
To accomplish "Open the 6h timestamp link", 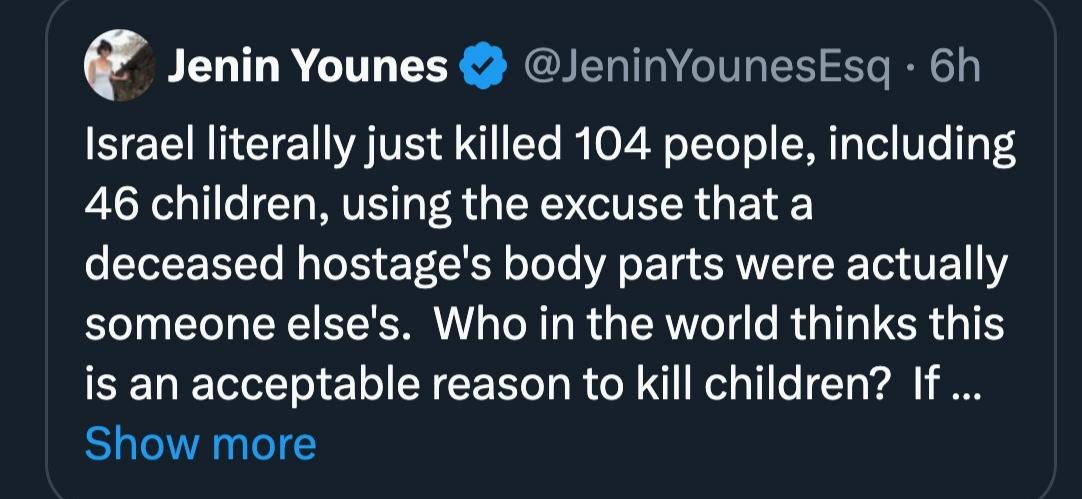I will click(954, 67).
